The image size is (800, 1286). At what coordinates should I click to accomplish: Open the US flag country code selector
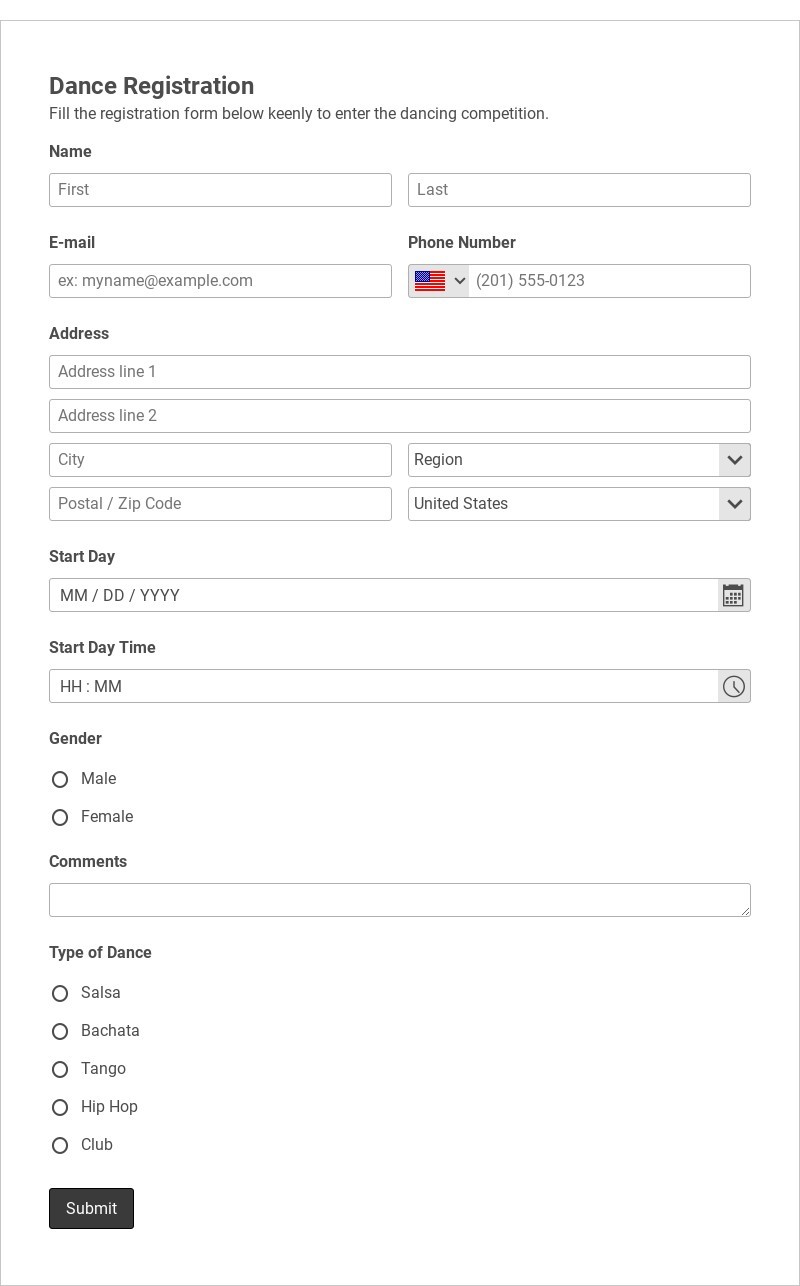pyautogui.click(x=439, y=281)
